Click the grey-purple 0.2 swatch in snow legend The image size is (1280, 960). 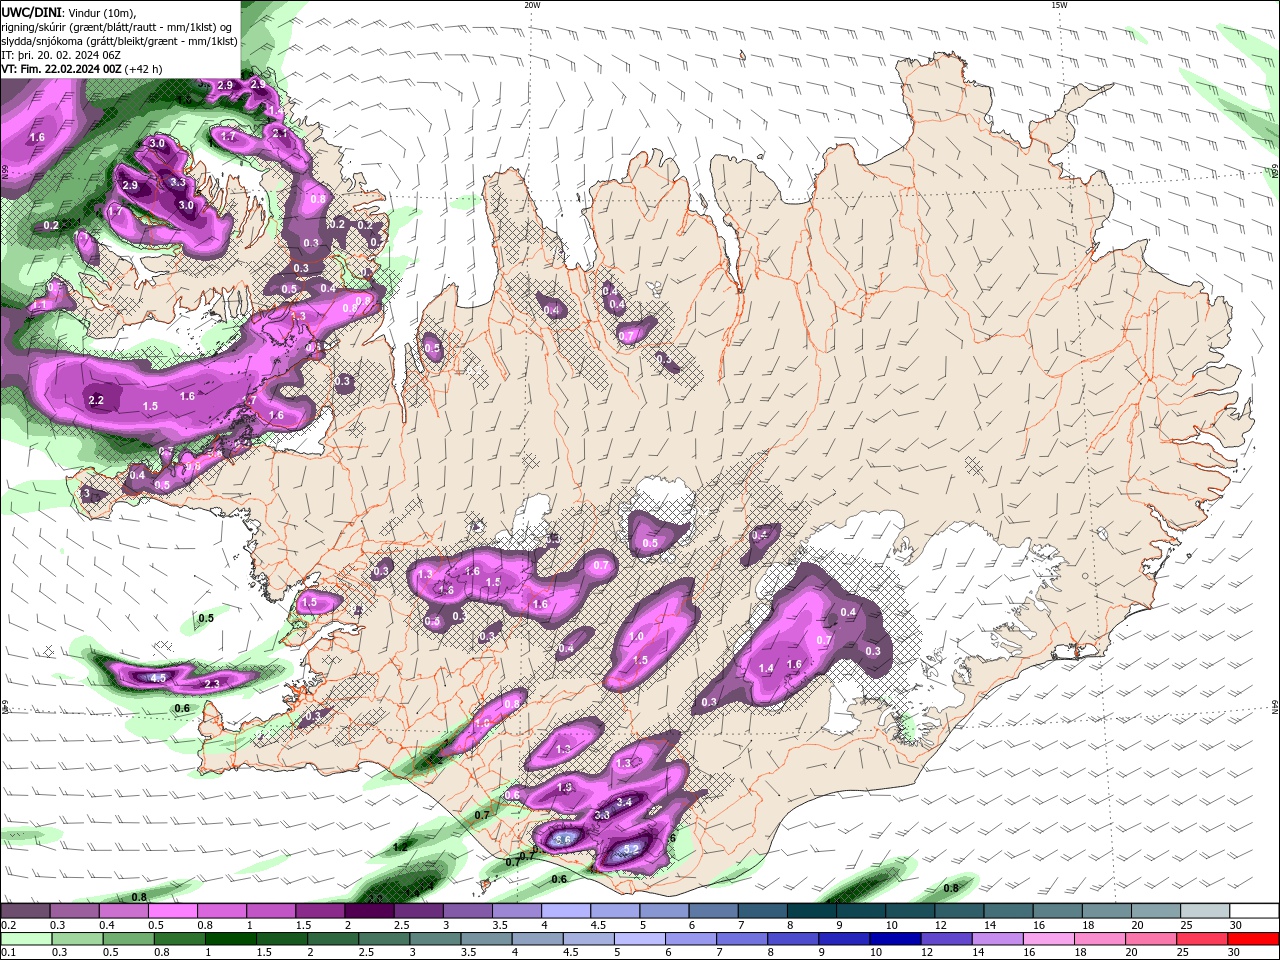(x=25, y=911)
